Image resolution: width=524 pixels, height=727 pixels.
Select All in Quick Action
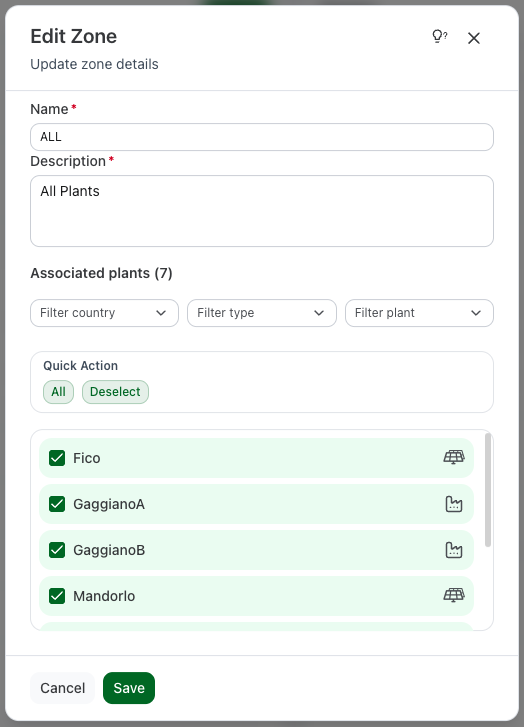click(58, 392)
